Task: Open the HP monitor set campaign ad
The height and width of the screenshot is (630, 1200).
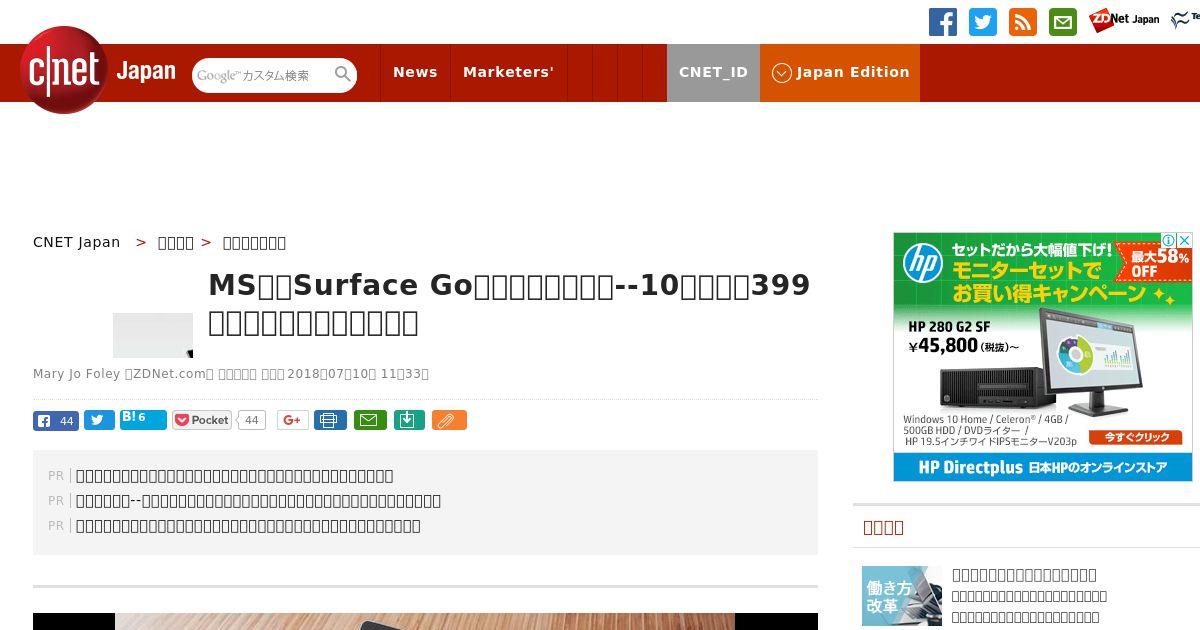Action: click(1043, 357)
